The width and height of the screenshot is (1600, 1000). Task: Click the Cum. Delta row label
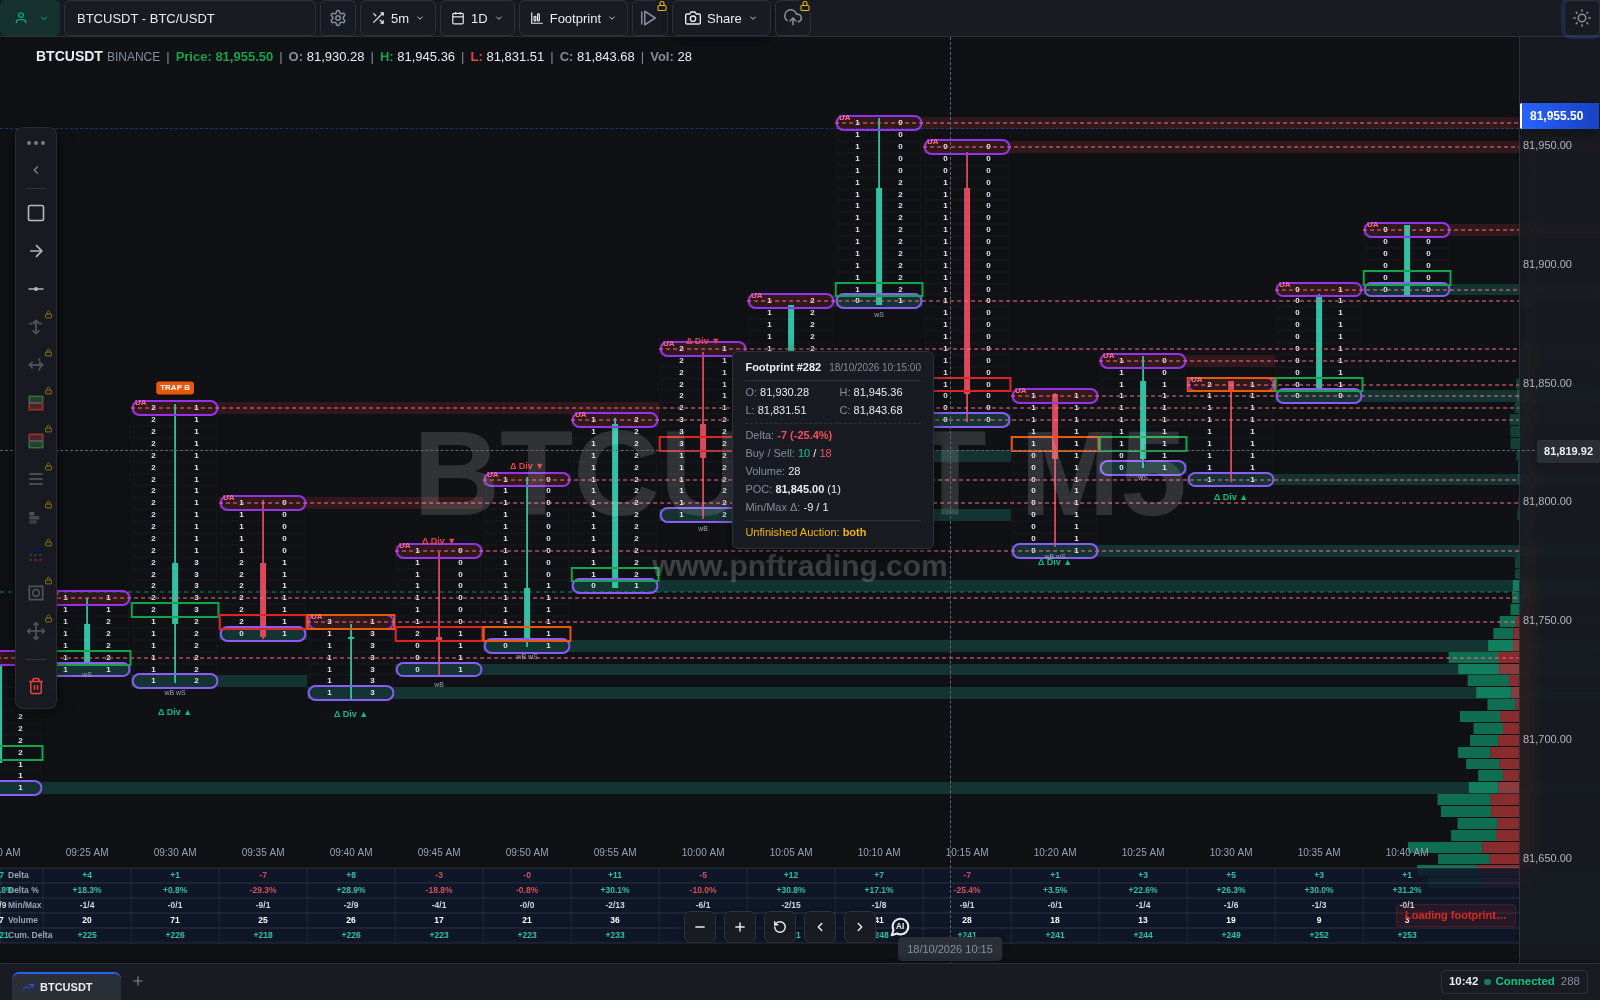click(x=30, y=935)
